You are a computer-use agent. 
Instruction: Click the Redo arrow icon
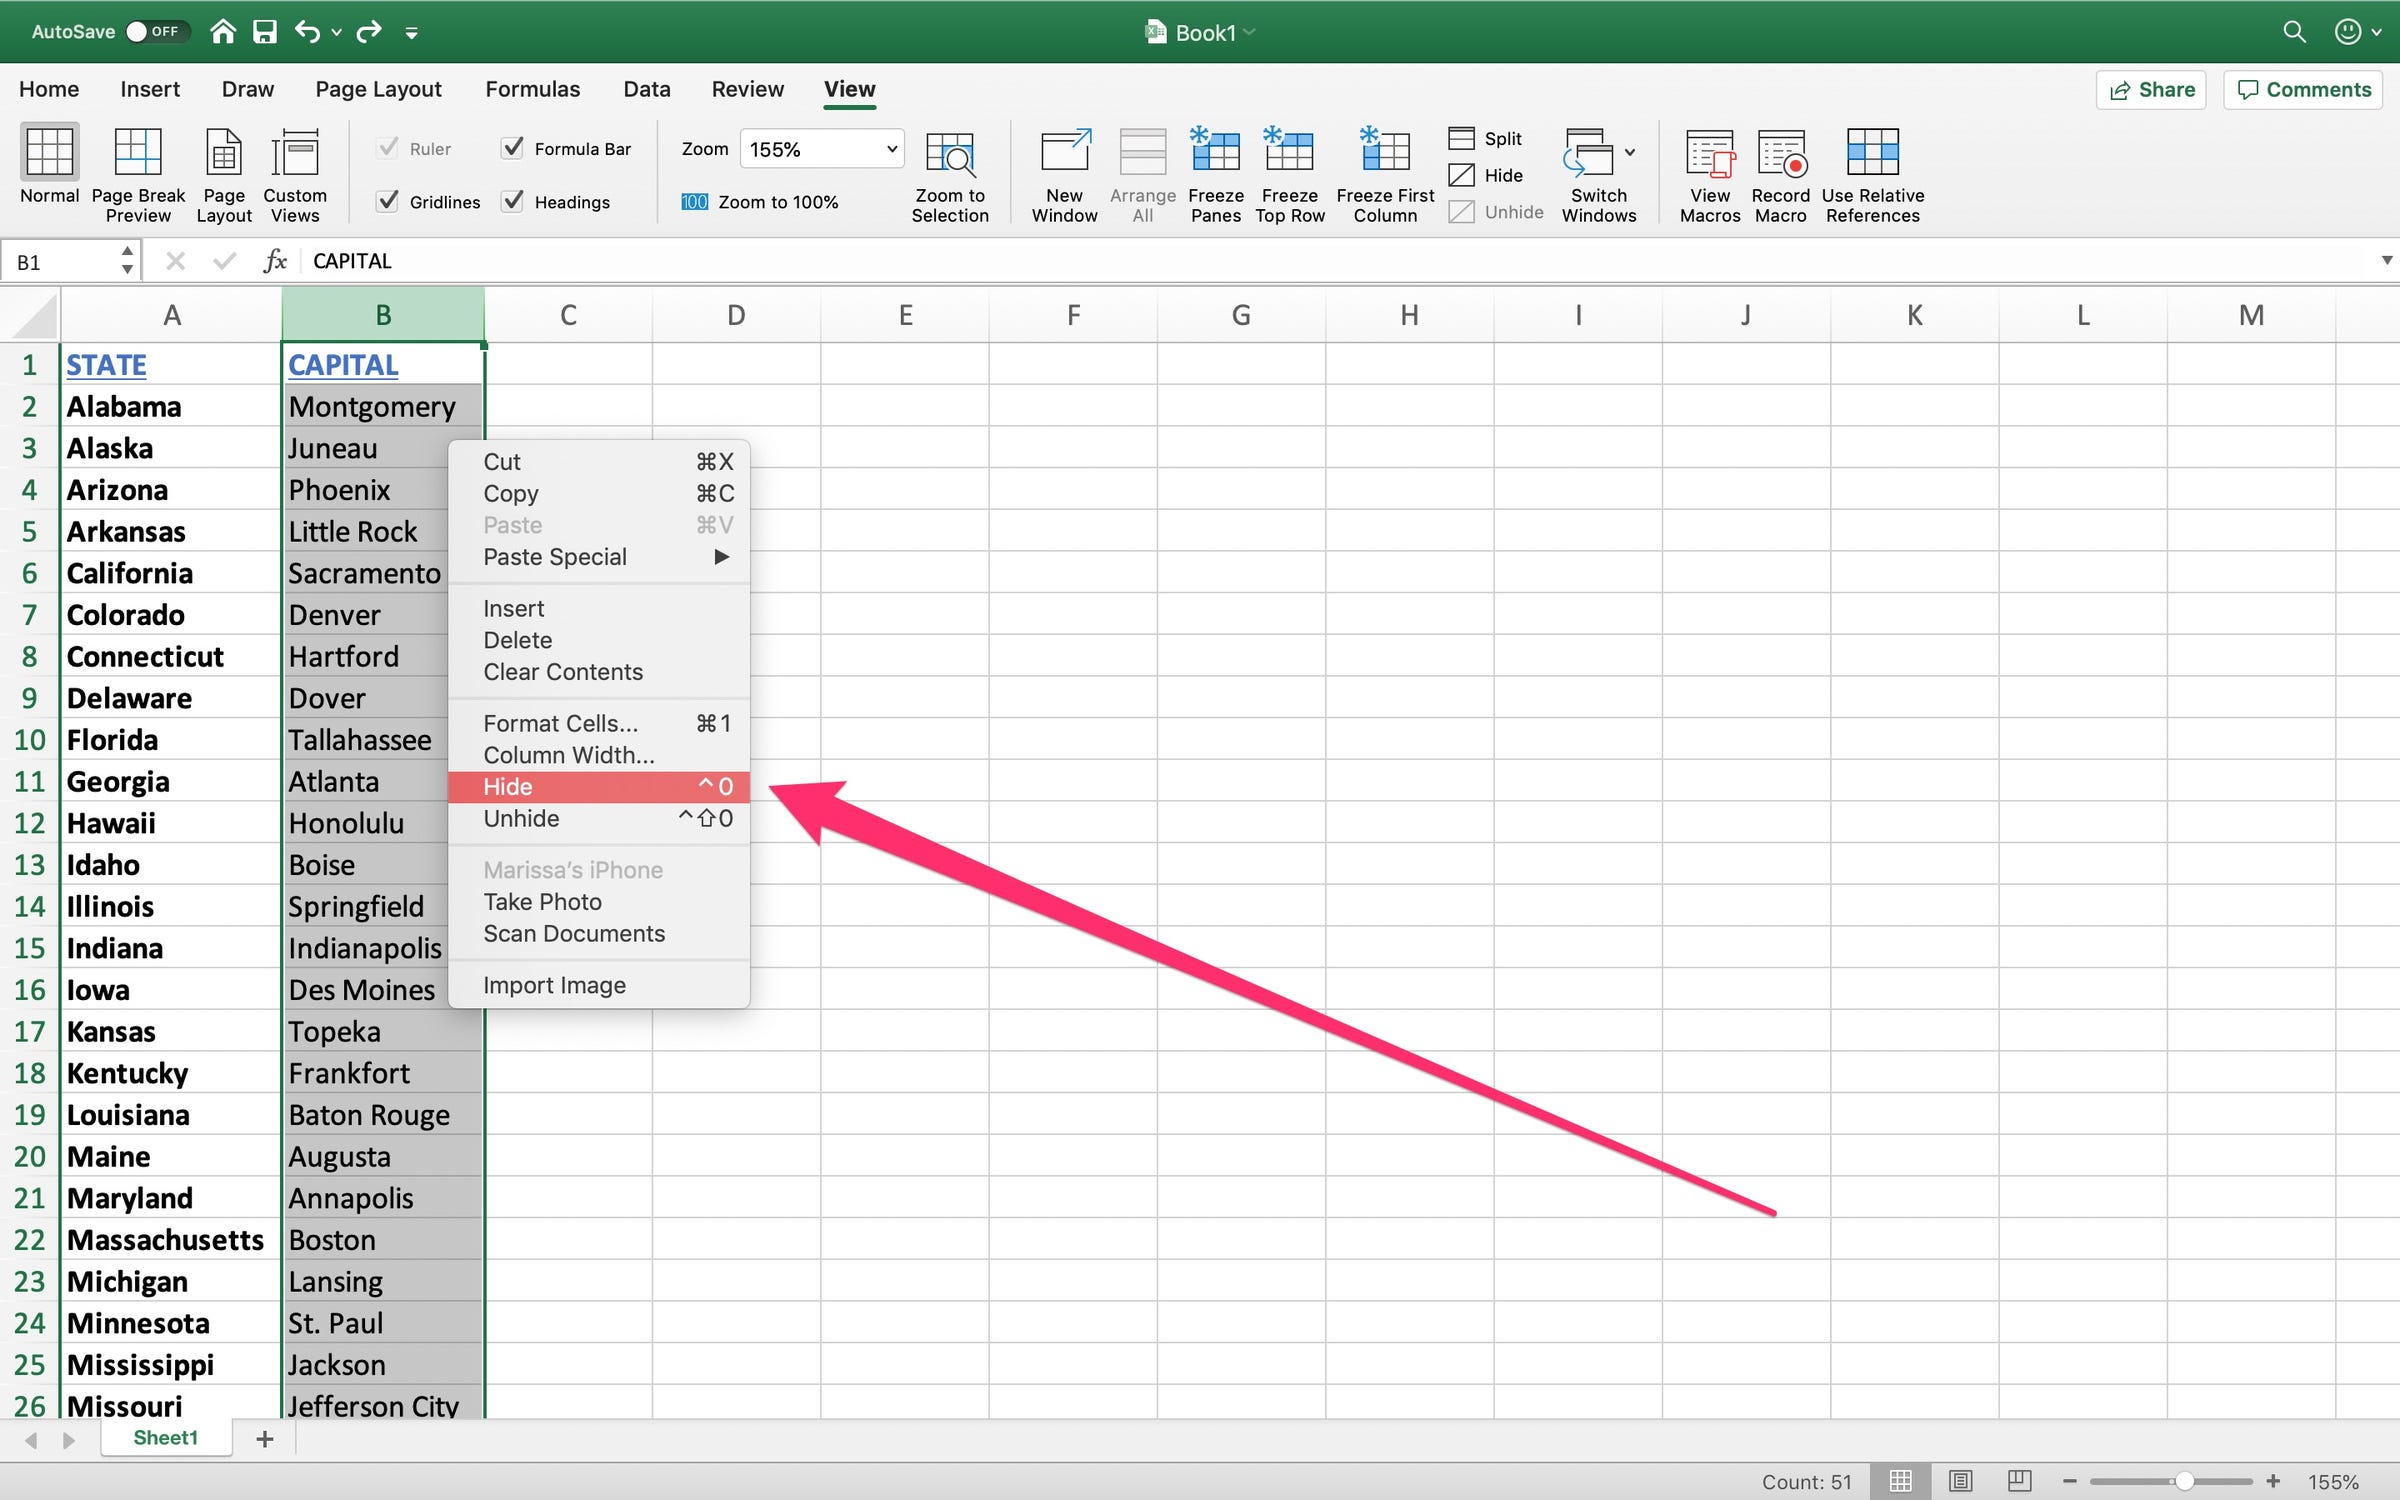pos(369,32)
